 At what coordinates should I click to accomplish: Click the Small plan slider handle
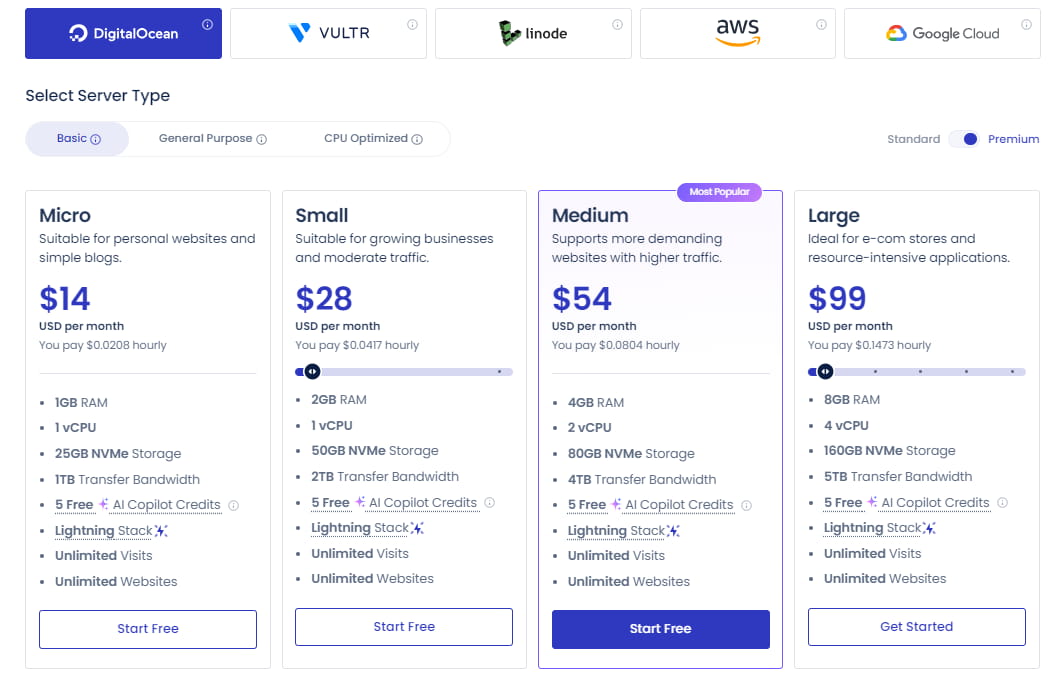[x=313, y=371]
